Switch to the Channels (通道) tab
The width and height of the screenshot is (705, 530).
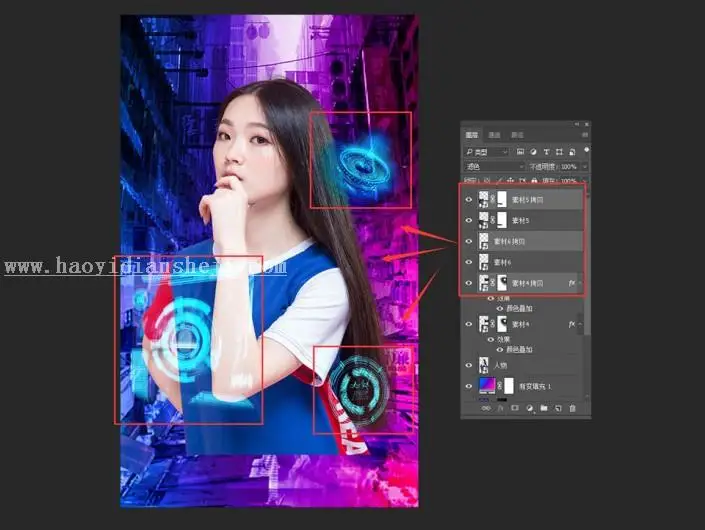pos(495,135)
